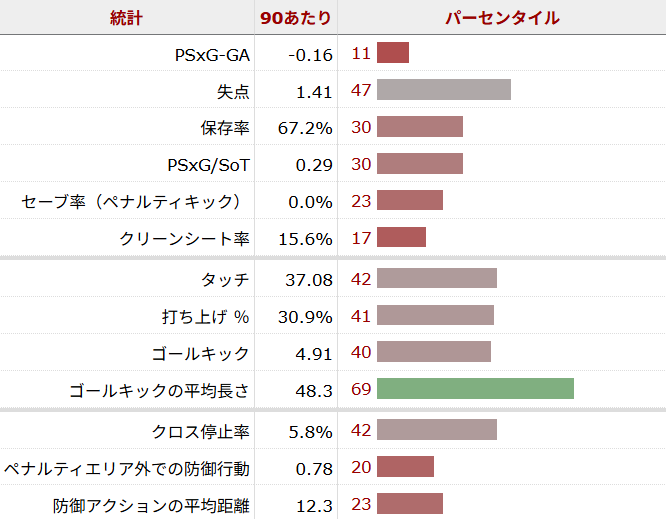This screenshot has width=666, height=519.
Task: Select the 保存率 stat label
Action: click(225, 129)
